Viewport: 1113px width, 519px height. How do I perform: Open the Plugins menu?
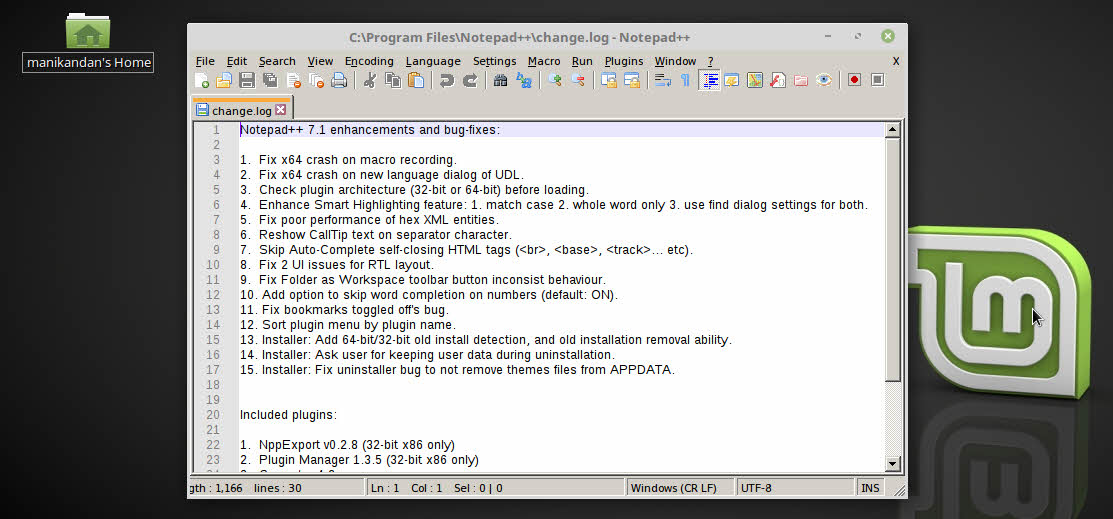(x=624, y=61)
